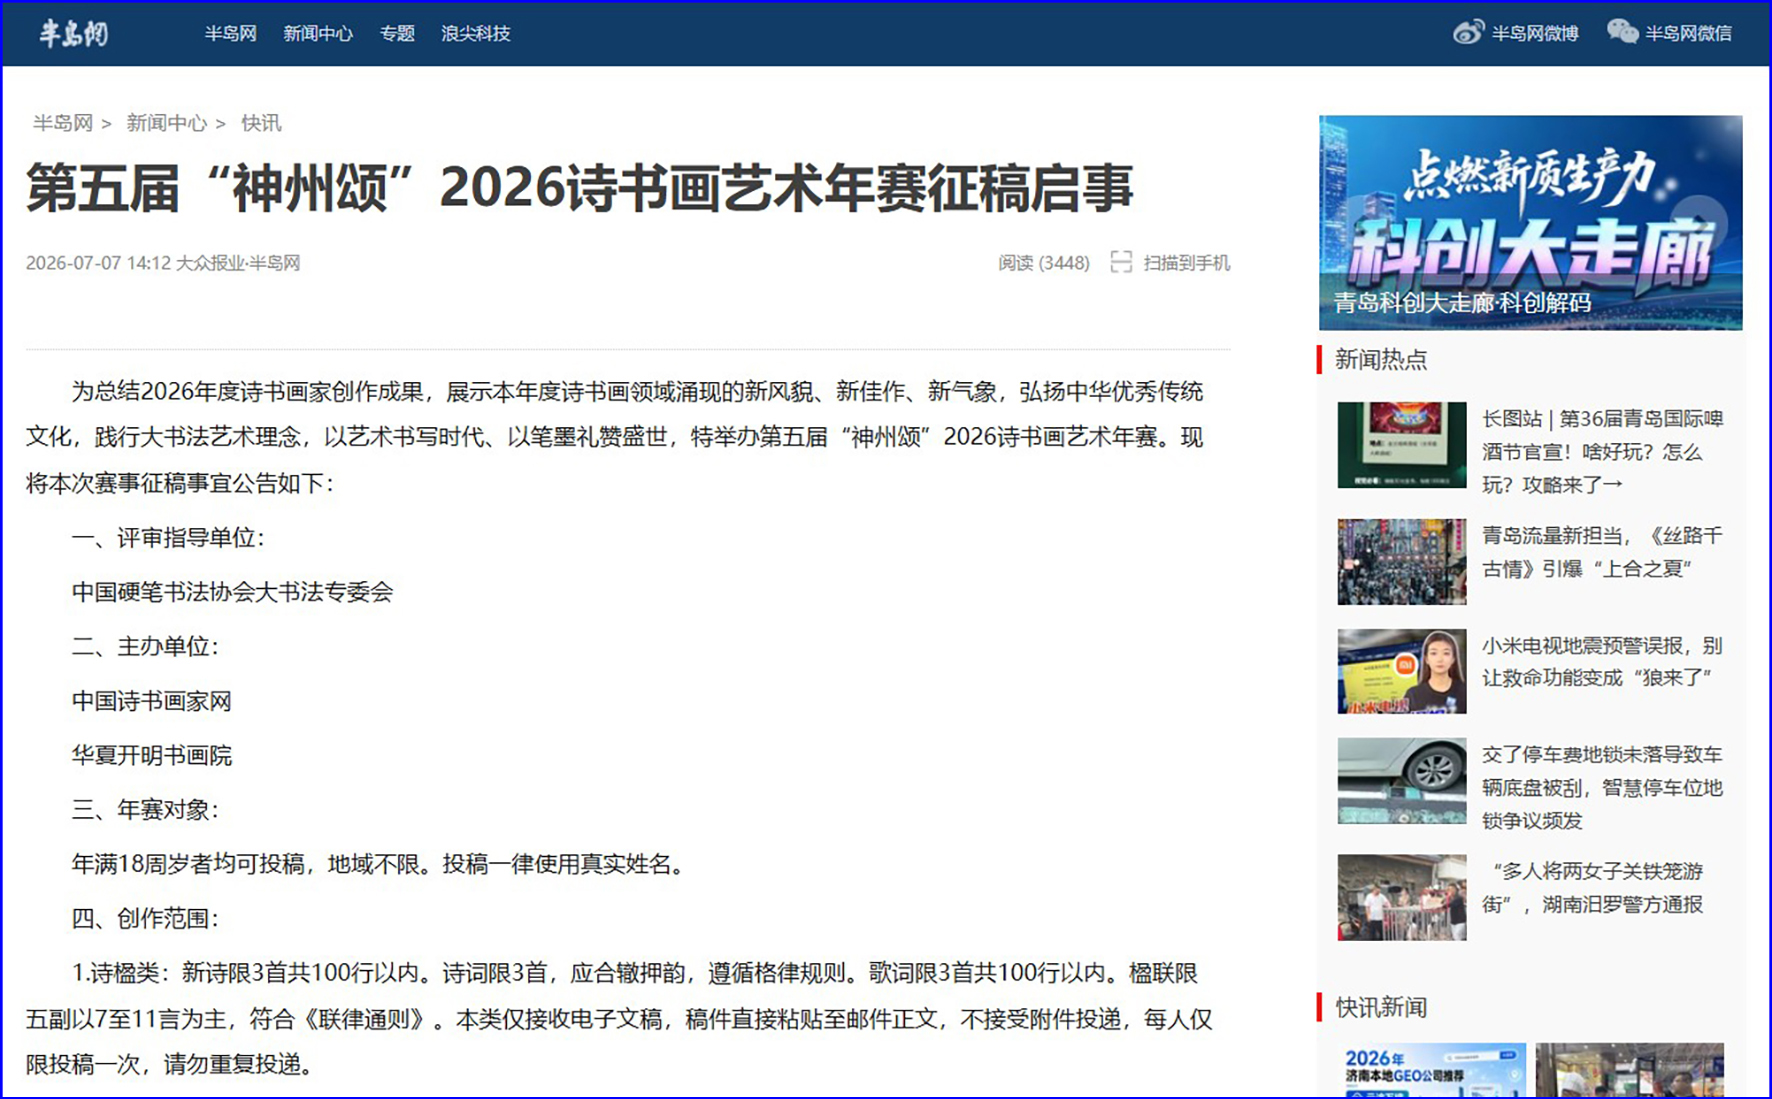1772x1099 pixels.
Task: Open the 半岛网微博 Weibo icon
Action: (1468, 33)
